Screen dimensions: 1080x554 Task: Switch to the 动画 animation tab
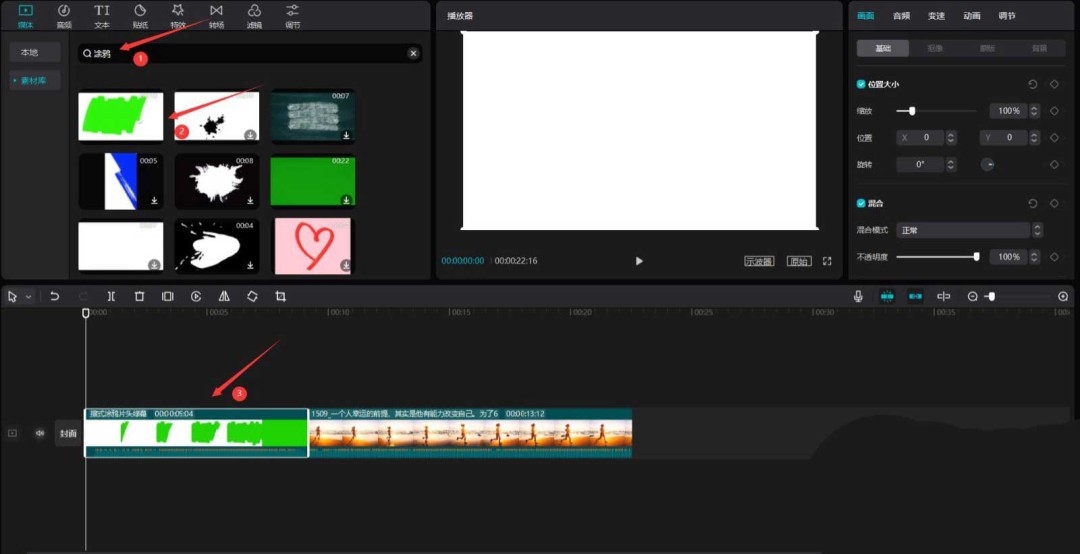[972, 16]
